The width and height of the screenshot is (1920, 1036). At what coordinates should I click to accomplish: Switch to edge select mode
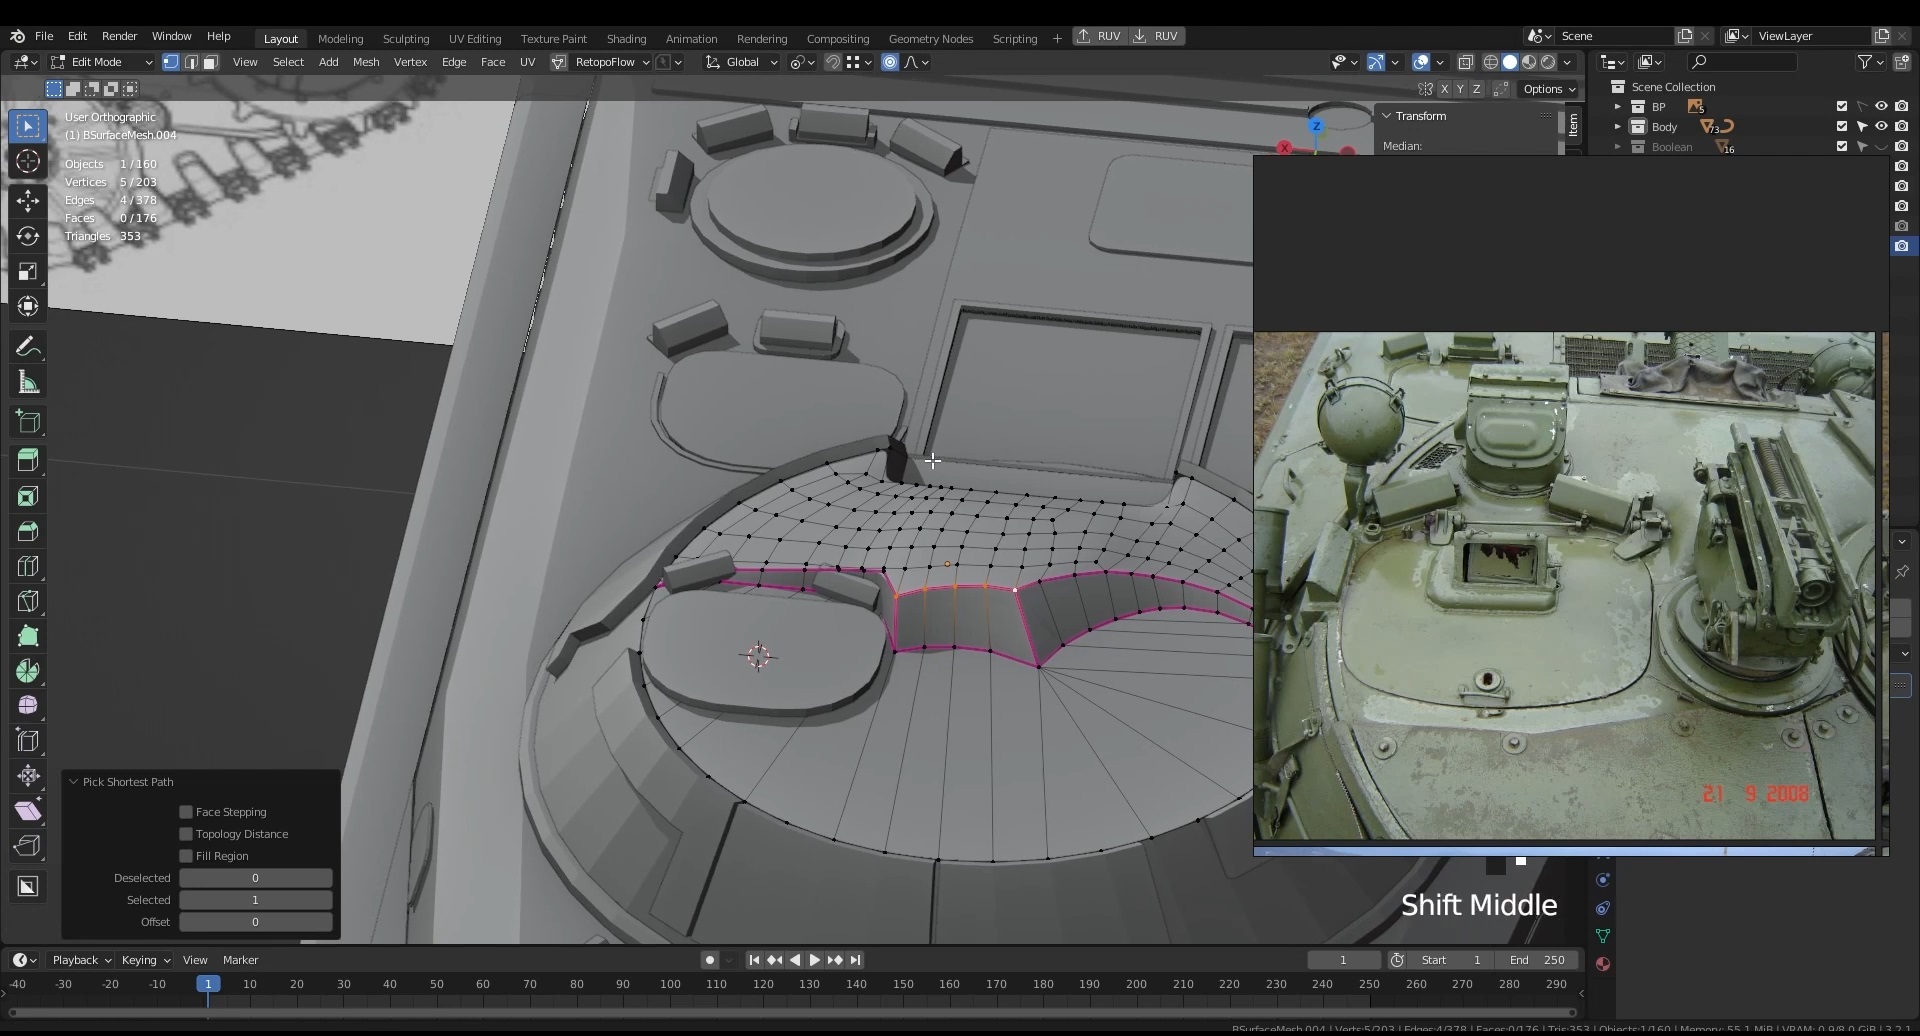click(x=191, y=62)
